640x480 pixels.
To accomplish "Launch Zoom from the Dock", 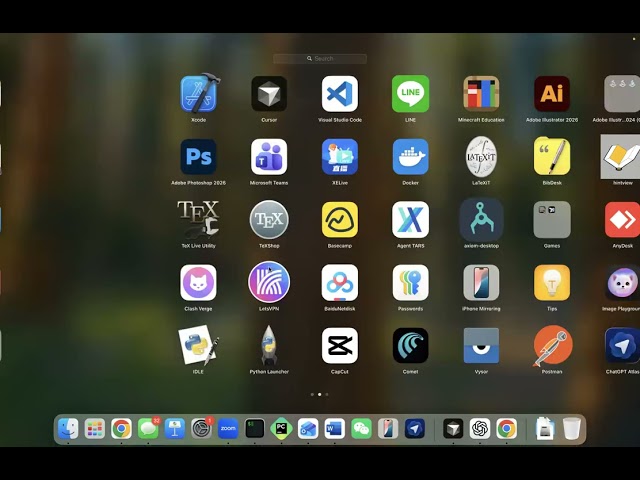I will 228,429.
